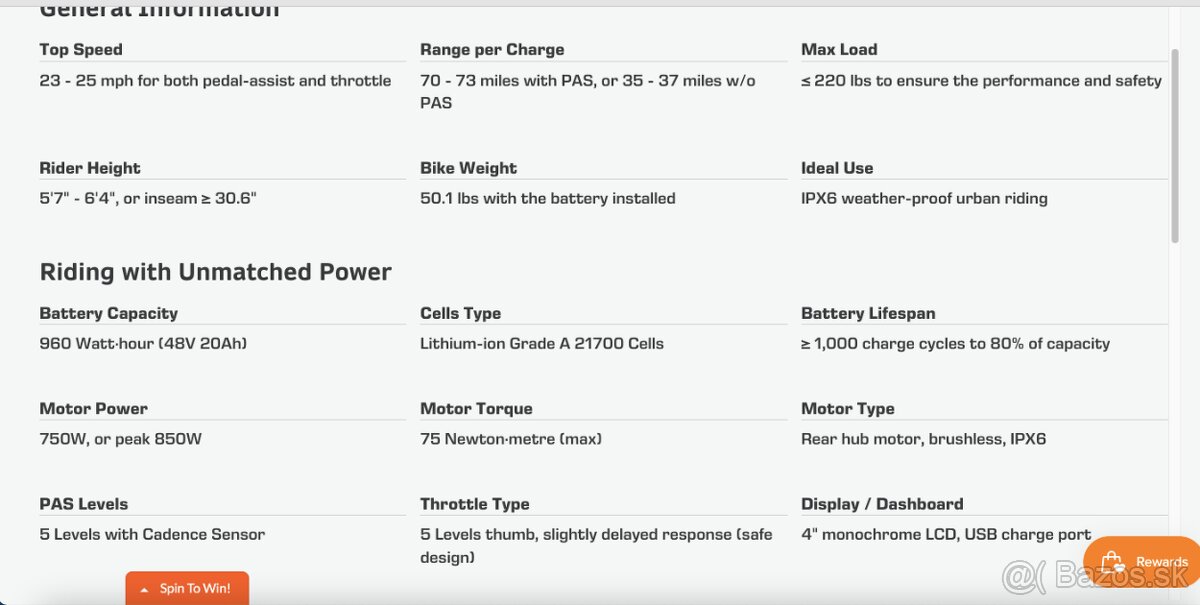Viewport: 1200px width, 605px height.
Task: Click the Bike Weight heading
Action: (x=469, y=168)
